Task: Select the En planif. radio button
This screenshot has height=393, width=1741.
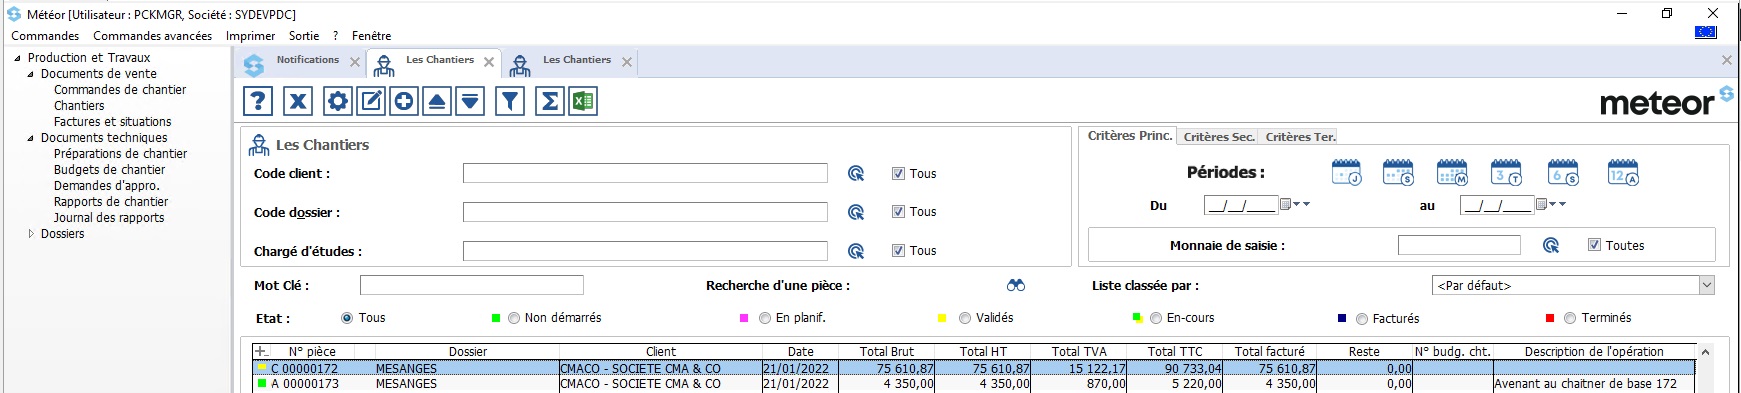Action: pyautogui.click(x=765, y=318)
